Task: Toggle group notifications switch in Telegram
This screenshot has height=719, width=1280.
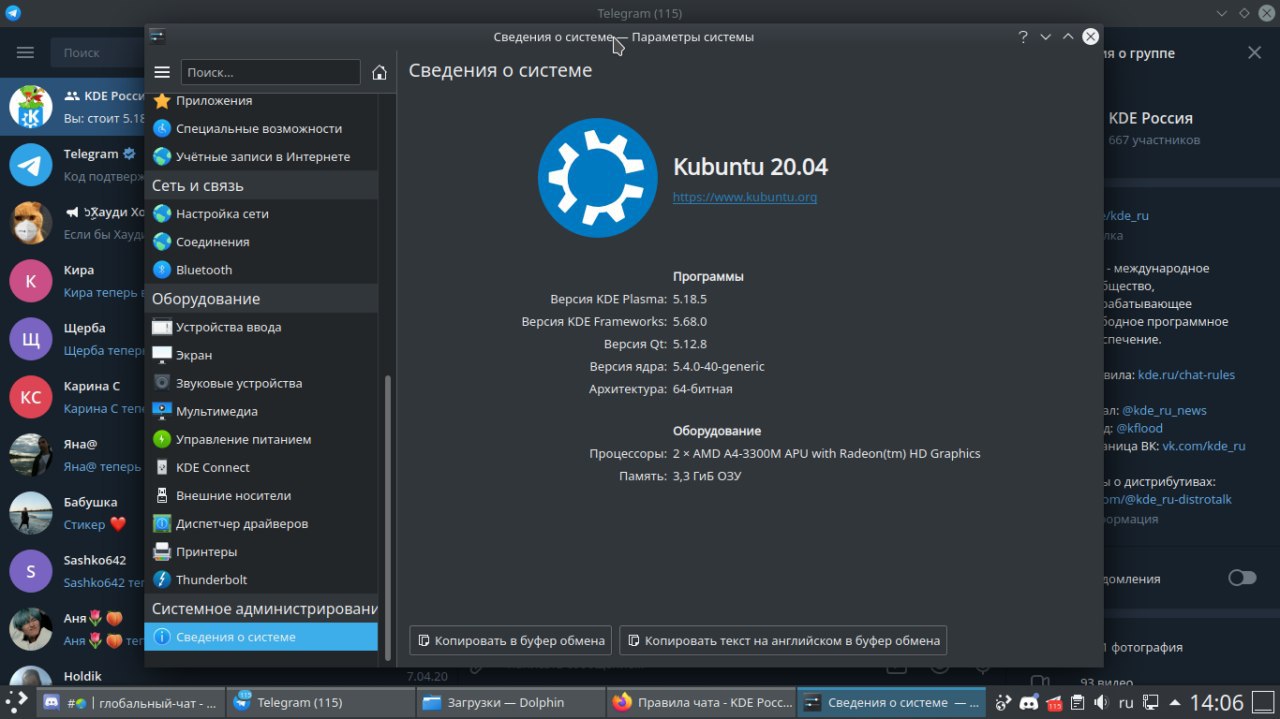Action: point(1241,578)
